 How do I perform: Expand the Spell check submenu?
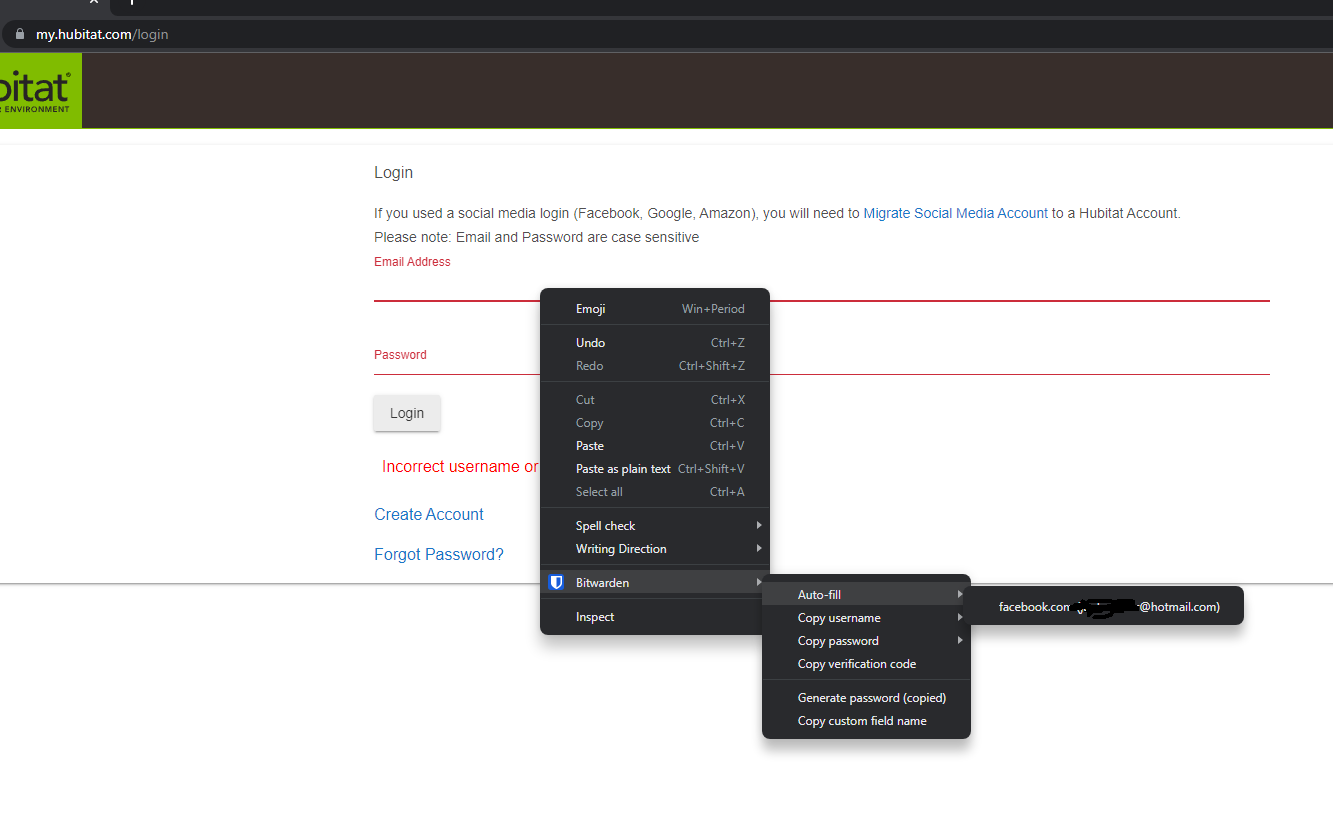(x=605, y=524)
